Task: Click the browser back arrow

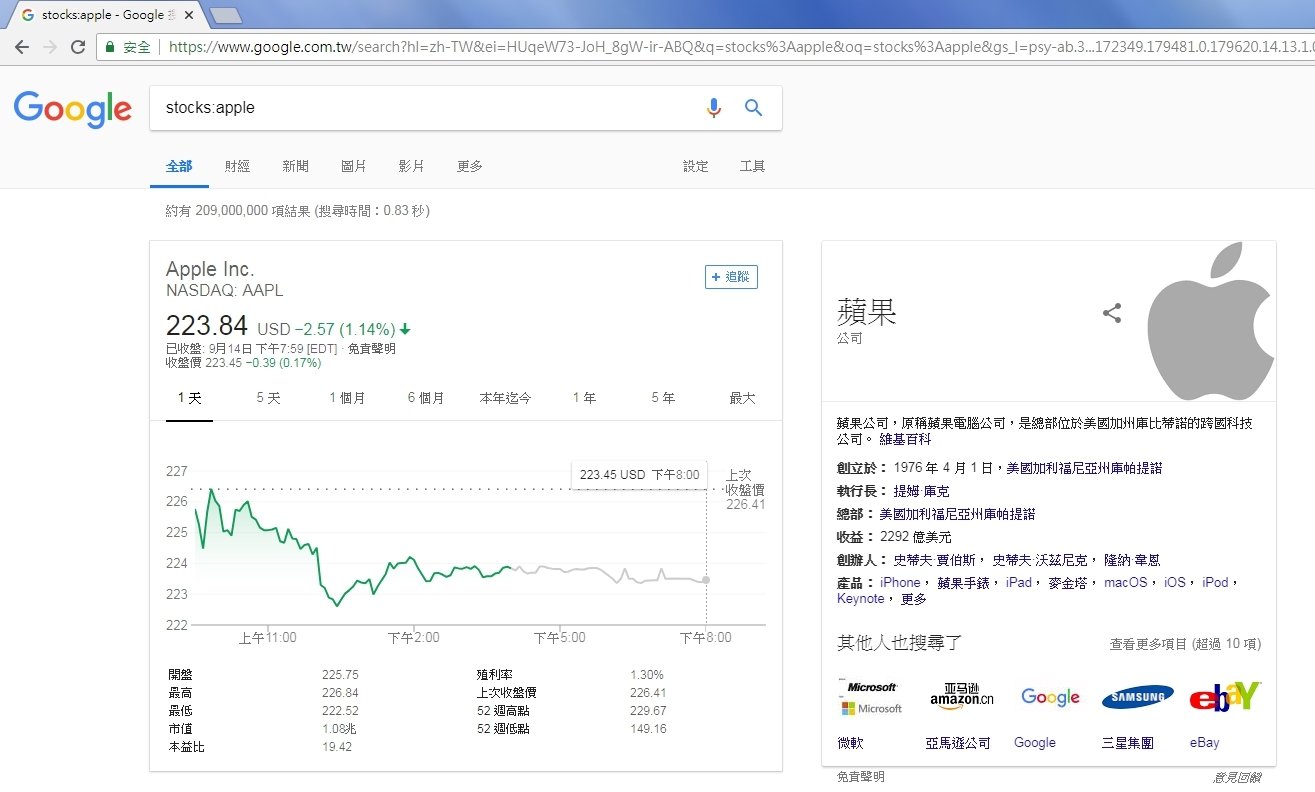Action: tap(22, 47)
